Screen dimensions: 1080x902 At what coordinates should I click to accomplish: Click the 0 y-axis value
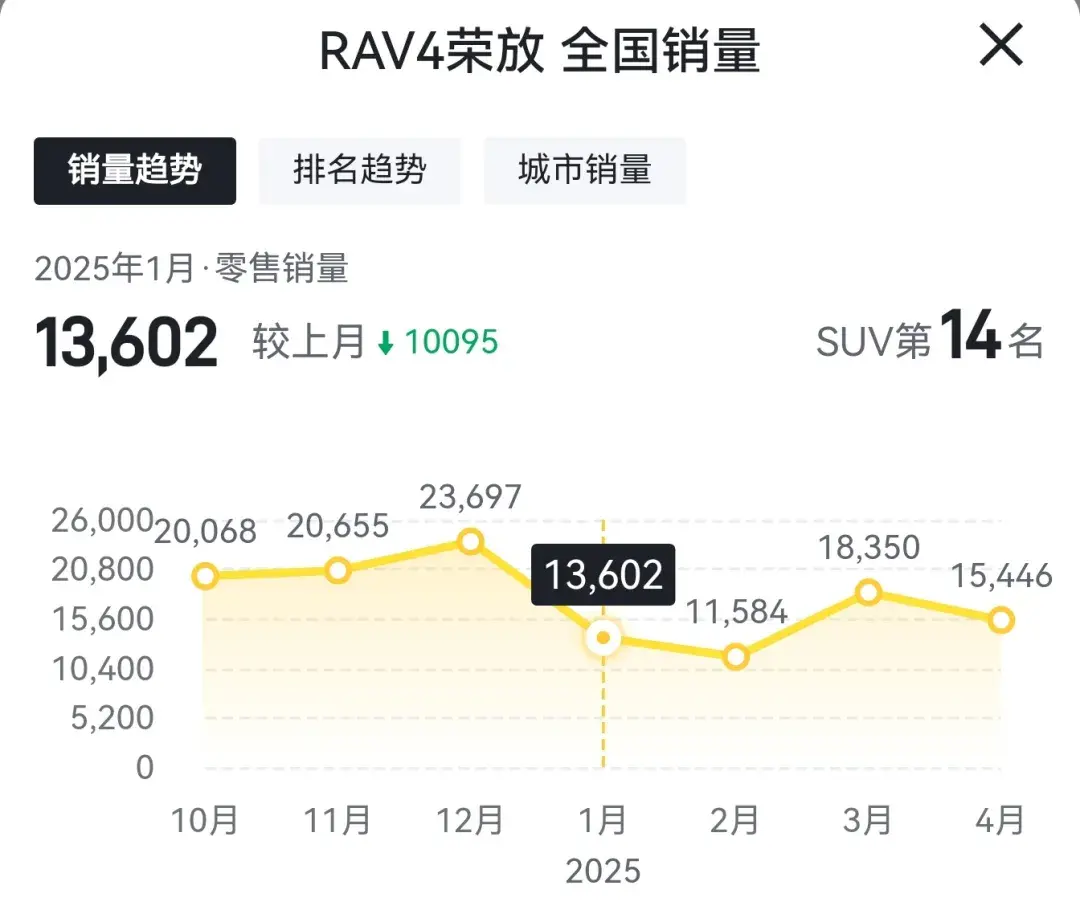145,767
